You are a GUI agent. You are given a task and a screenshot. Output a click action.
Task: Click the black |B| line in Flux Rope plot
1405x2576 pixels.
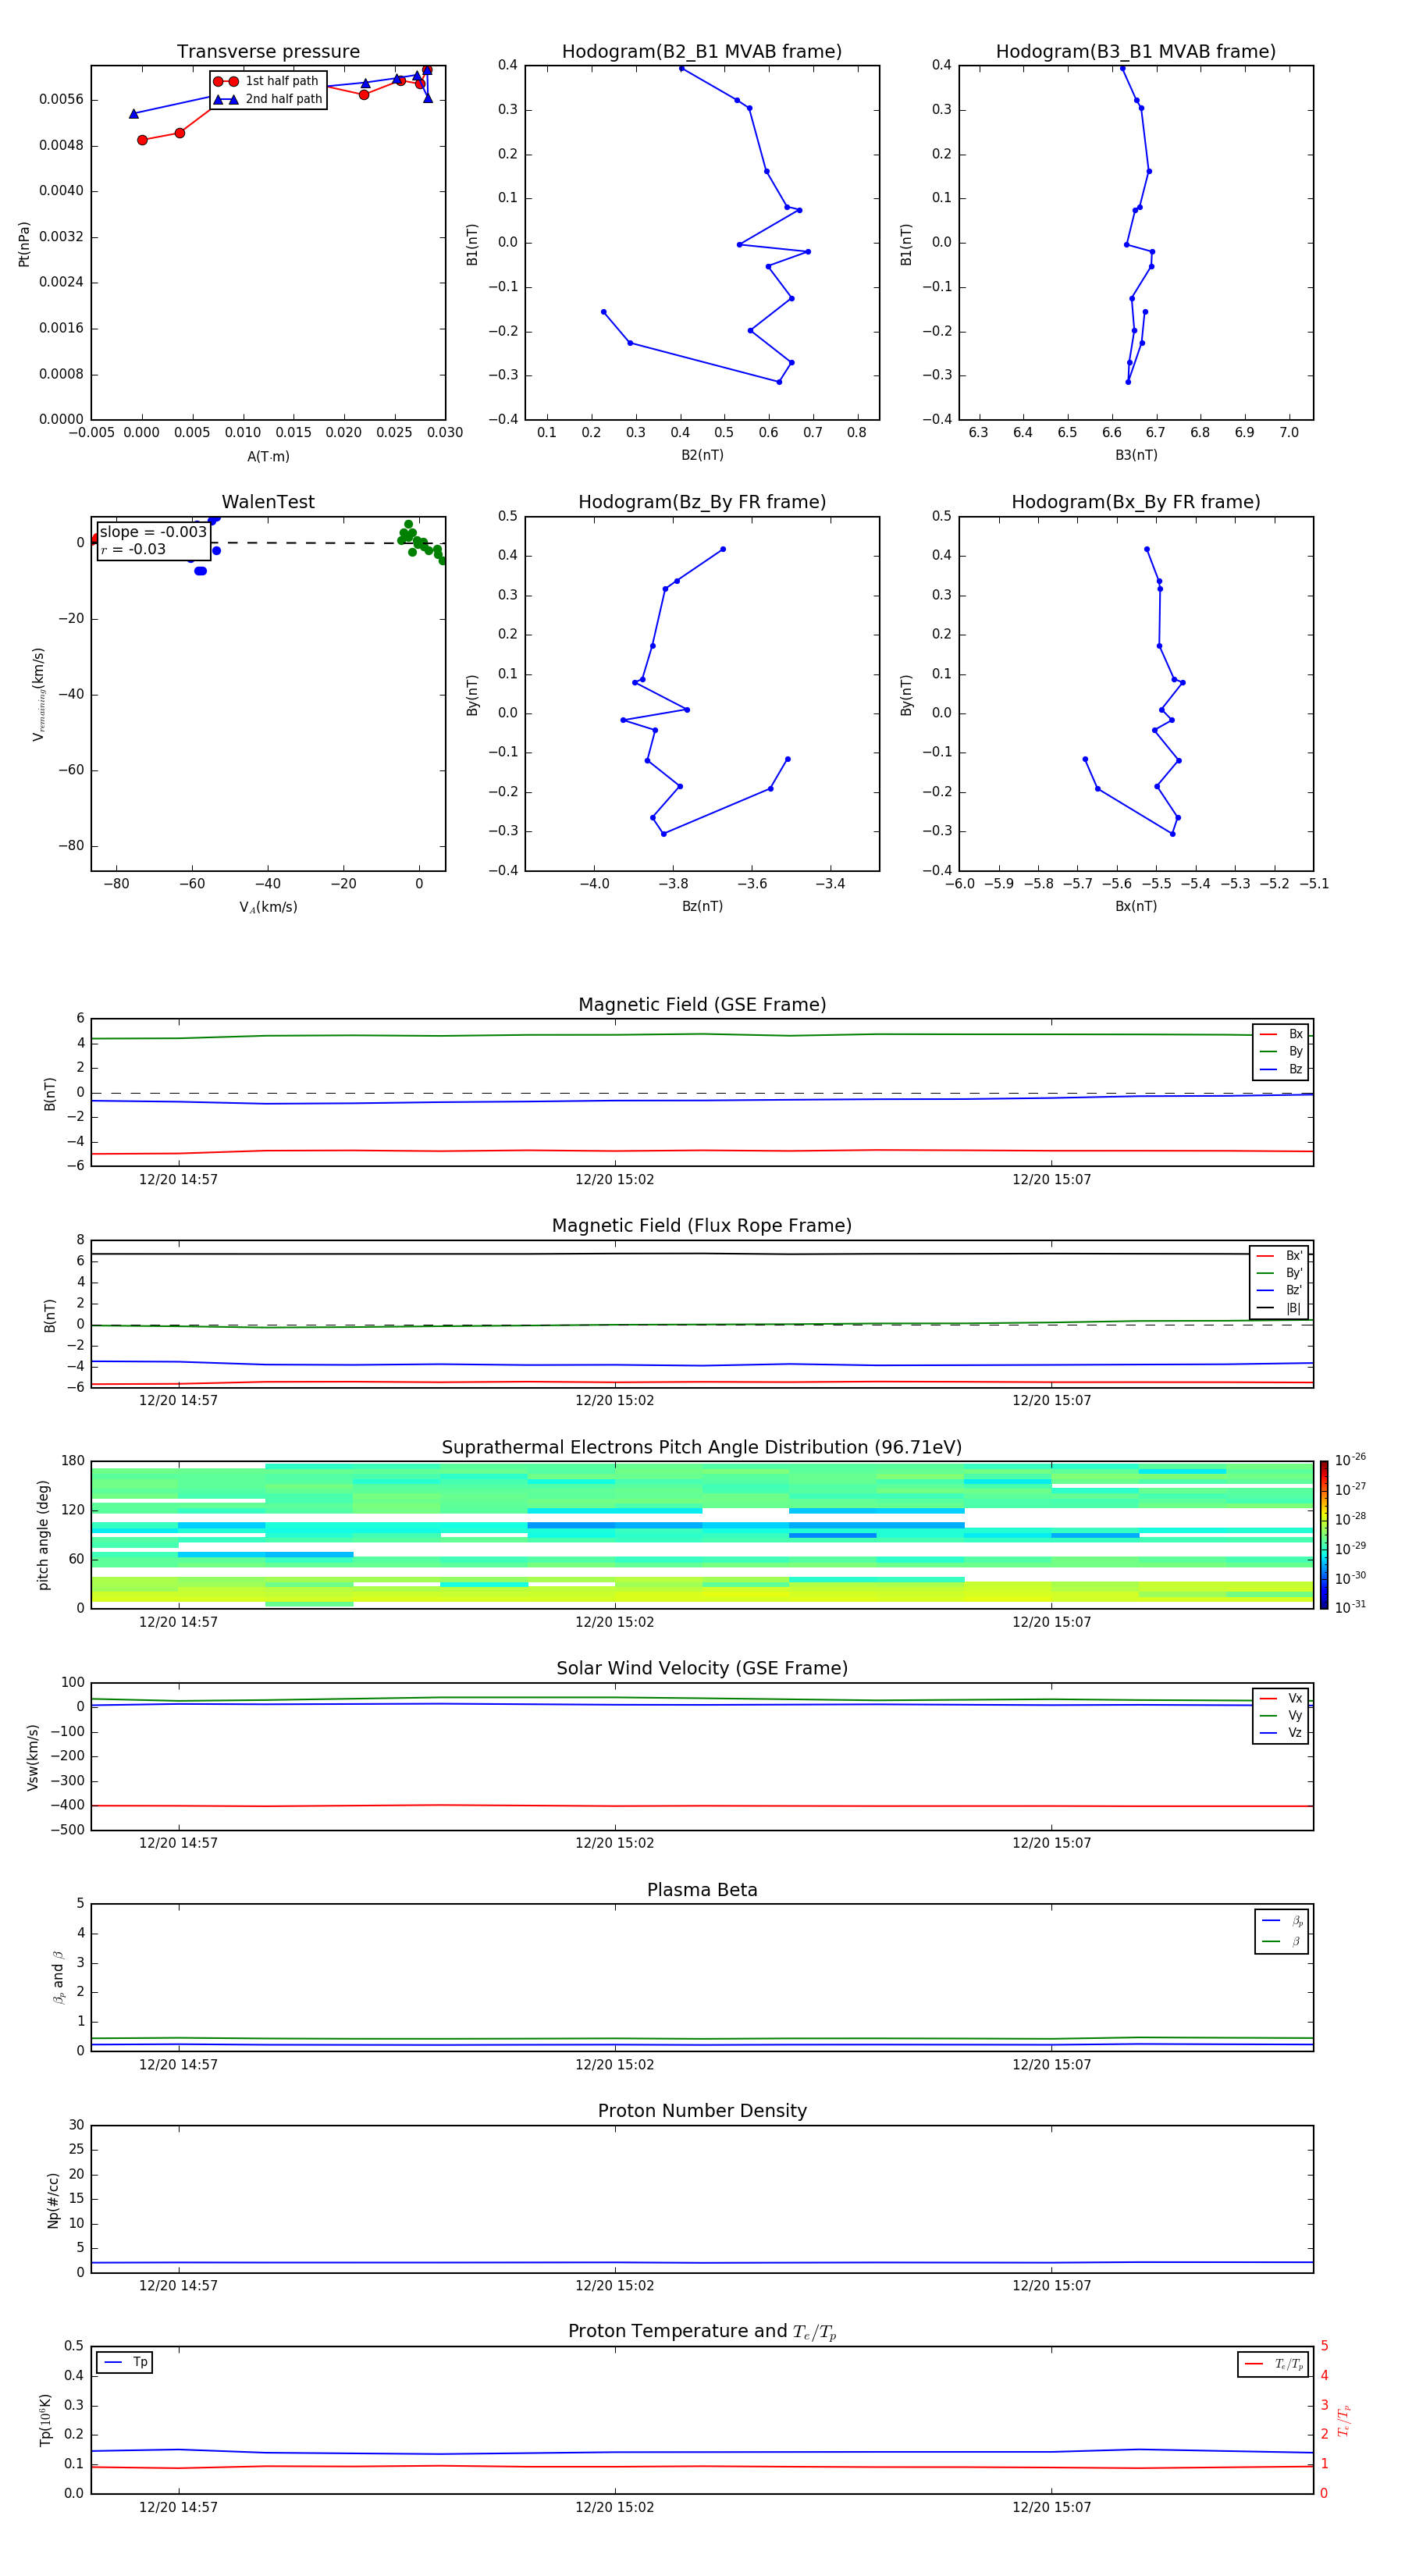[702, 1254]
